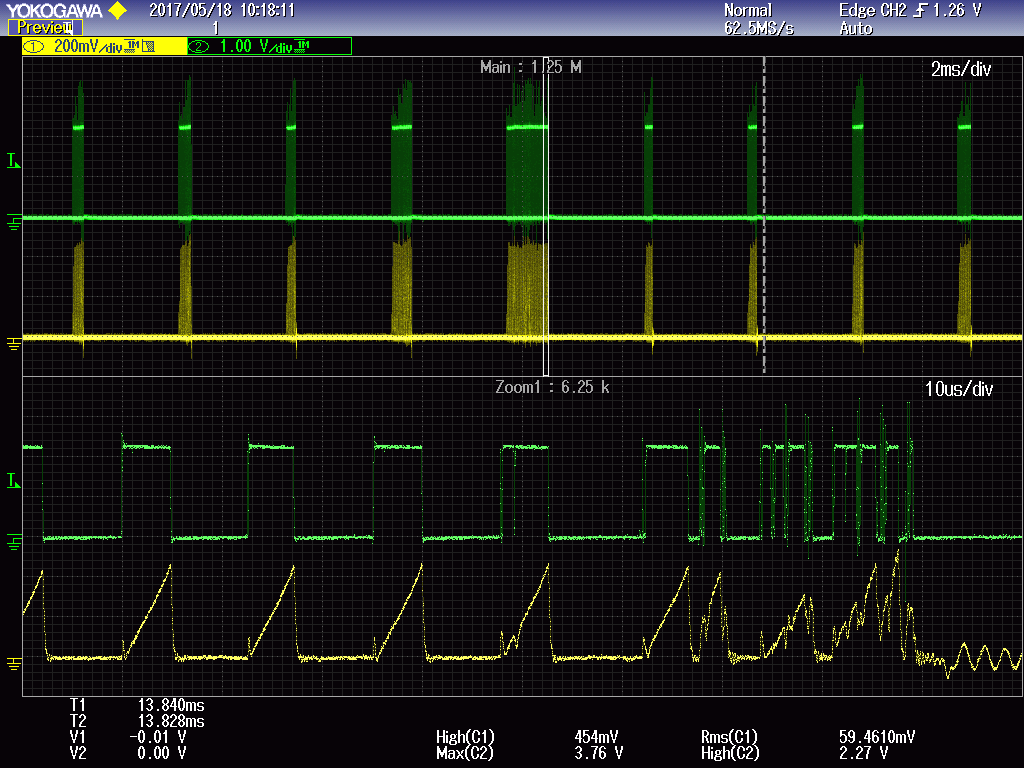Toggle the CH1 200mV/div channel indicator

104,46
